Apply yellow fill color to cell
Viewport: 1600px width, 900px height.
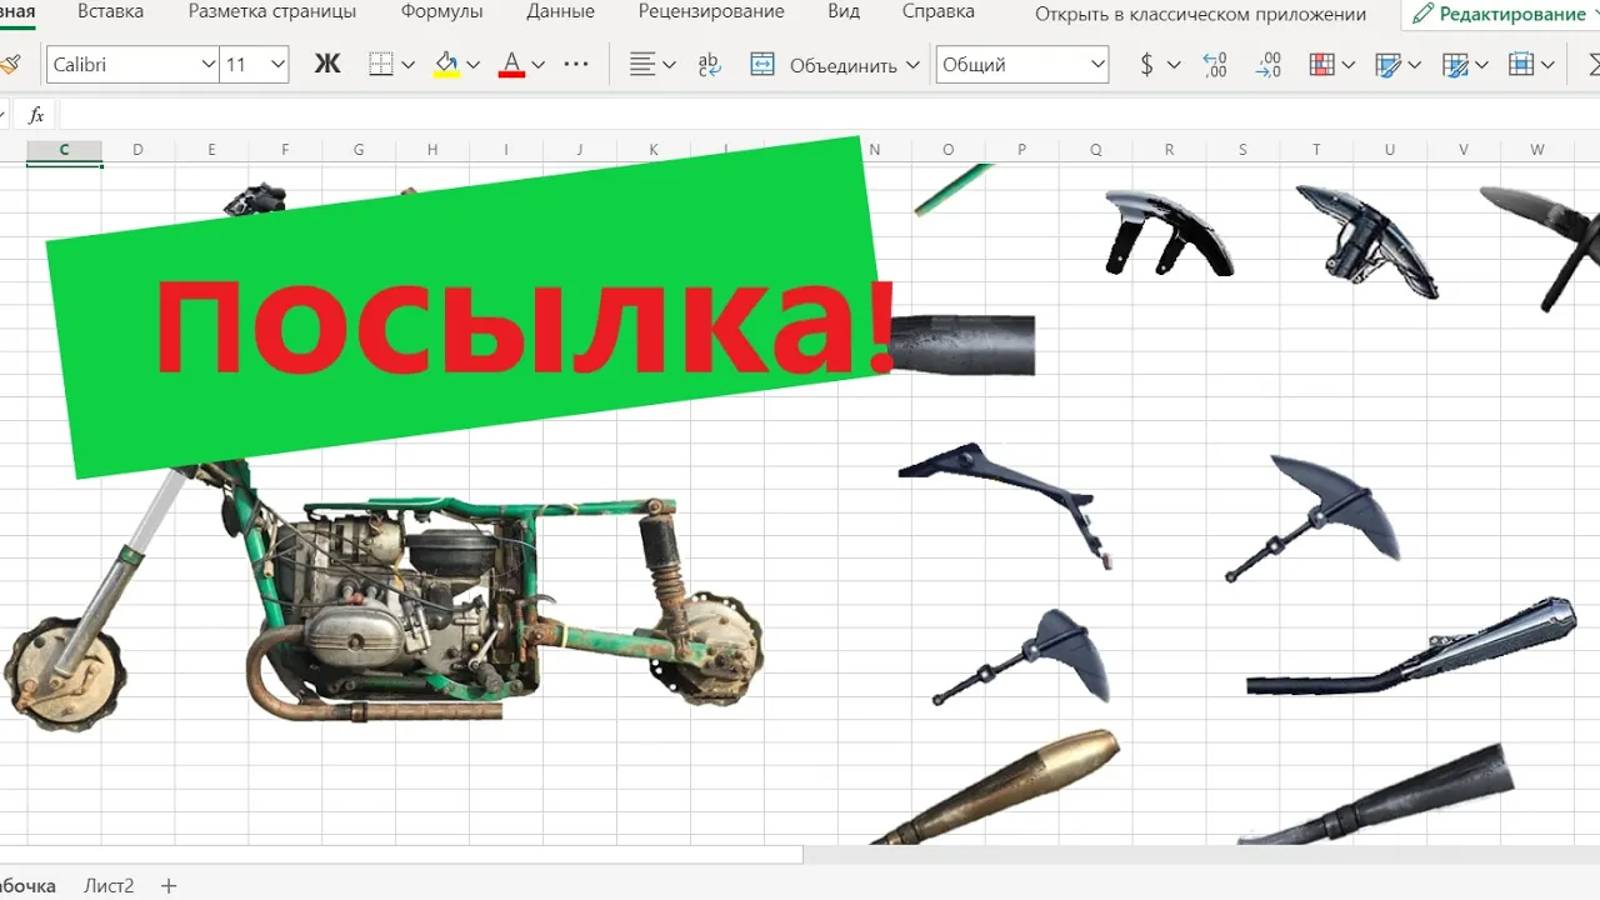point(447,64)
